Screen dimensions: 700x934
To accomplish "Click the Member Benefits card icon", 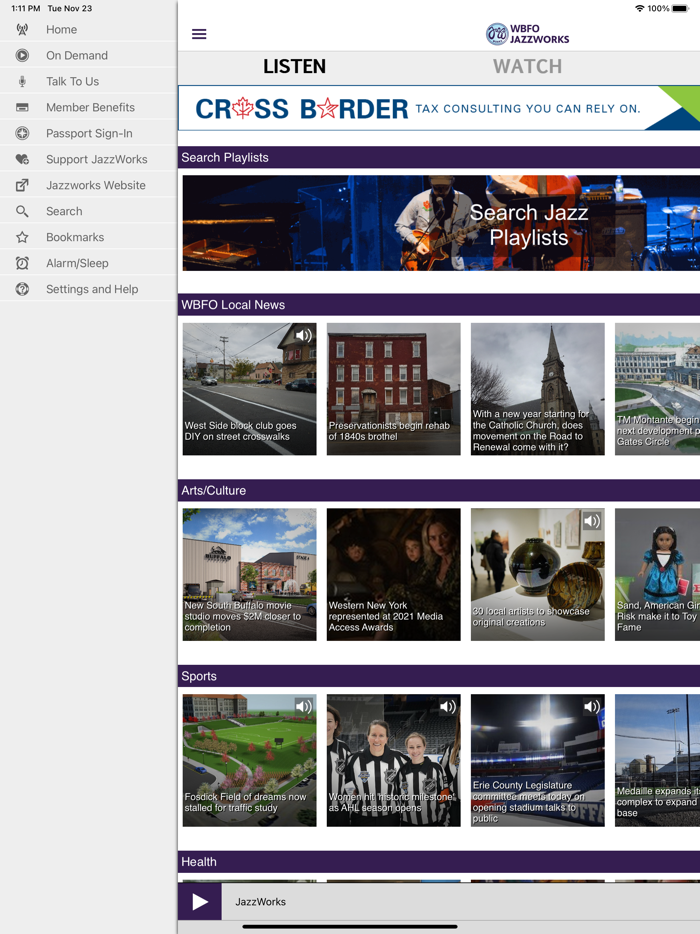I will (22, 108).
